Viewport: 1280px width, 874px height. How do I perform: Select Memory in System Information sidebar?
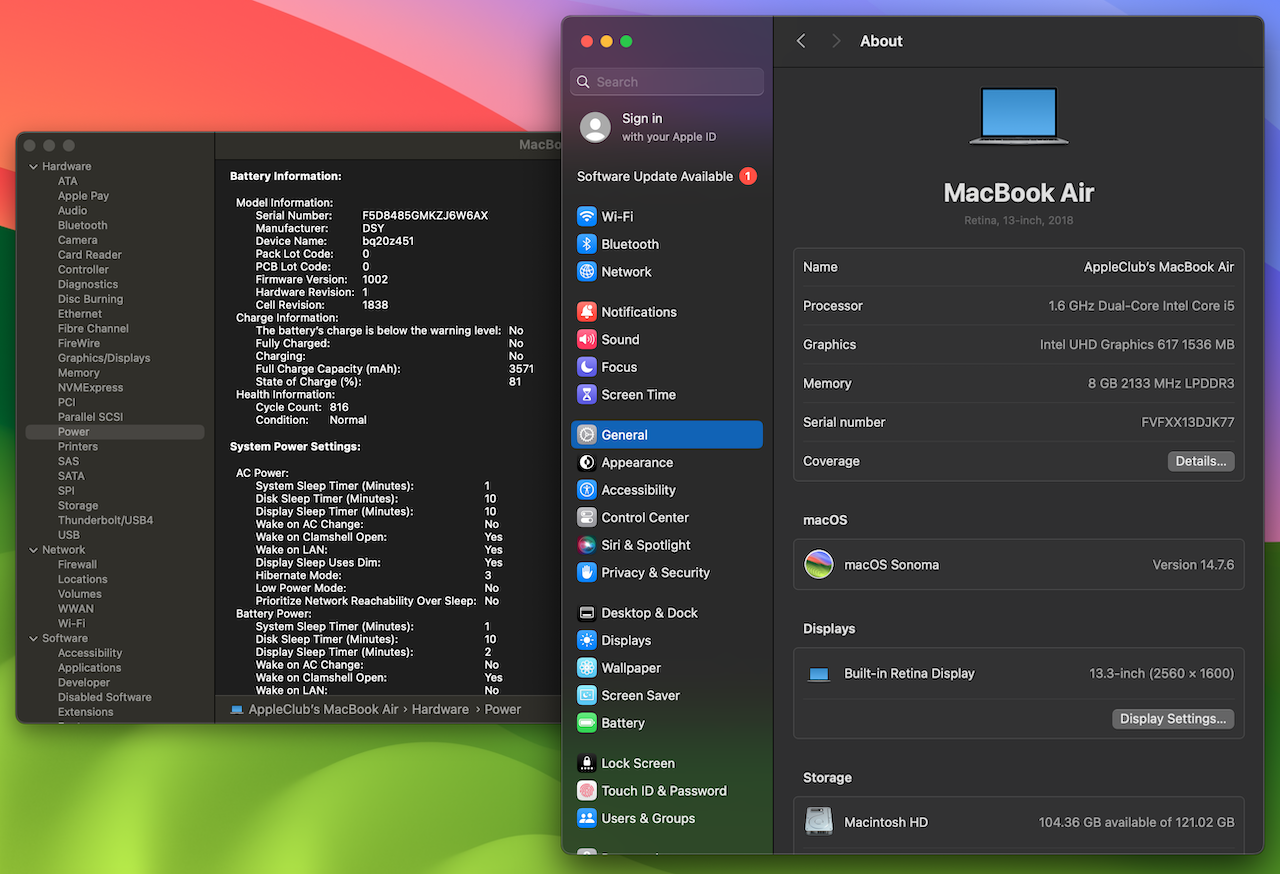(79, 373)
